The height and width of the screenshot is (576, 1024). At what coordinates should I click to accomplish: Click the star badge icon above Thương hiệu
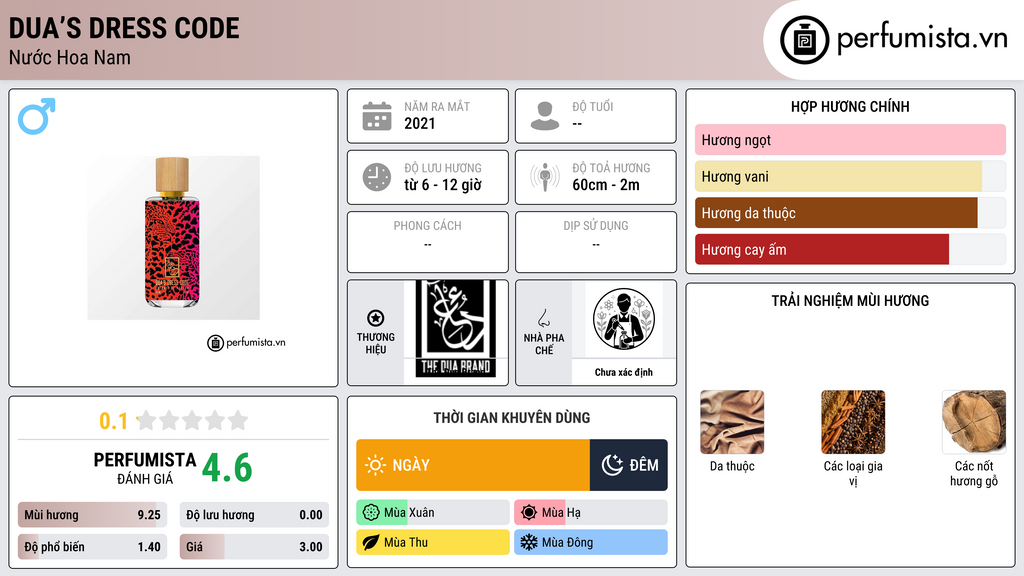[376, 318]
